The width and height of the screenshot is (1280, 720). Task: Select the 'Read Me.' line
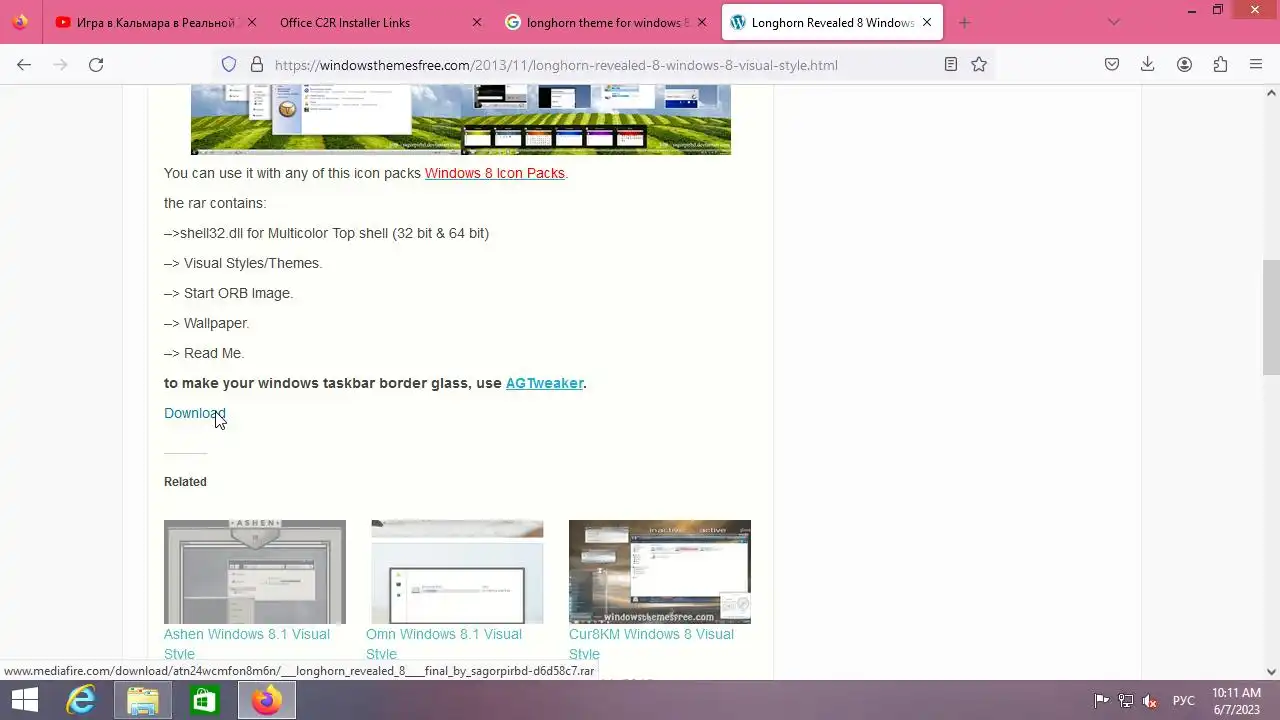tap(204, 353)
